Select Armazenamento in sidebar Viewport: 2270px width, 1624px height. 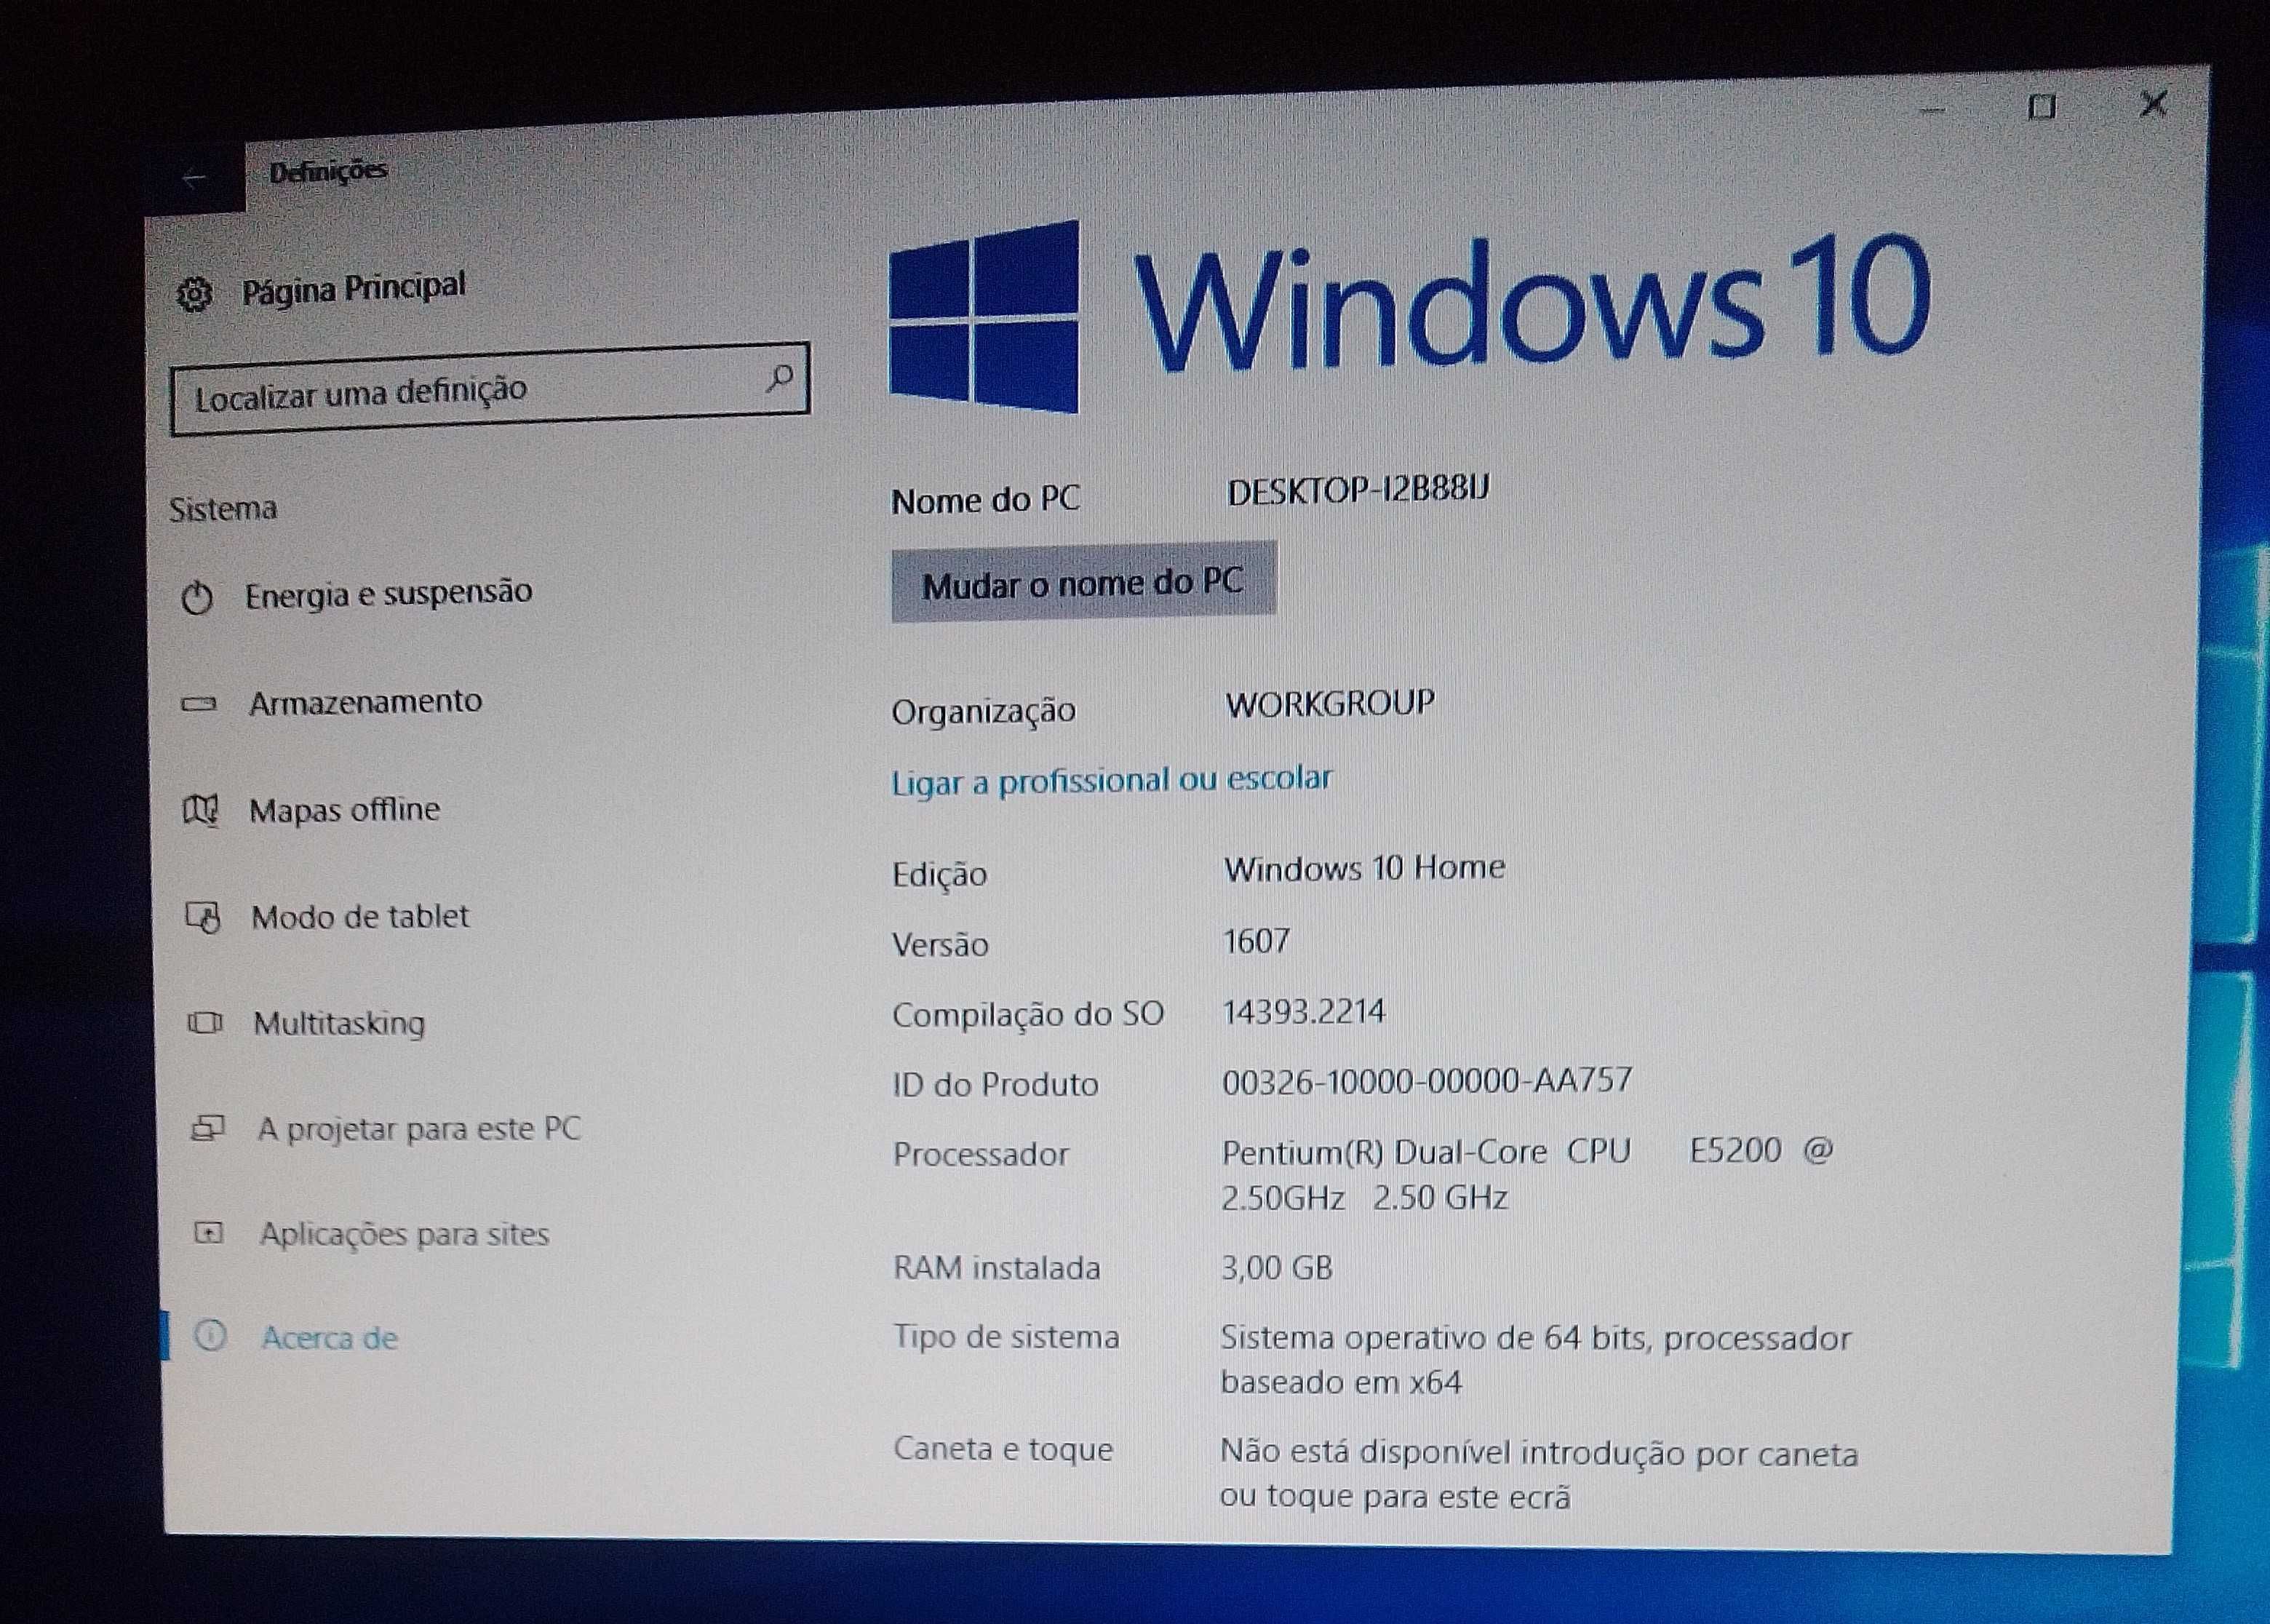click(365, 702)
